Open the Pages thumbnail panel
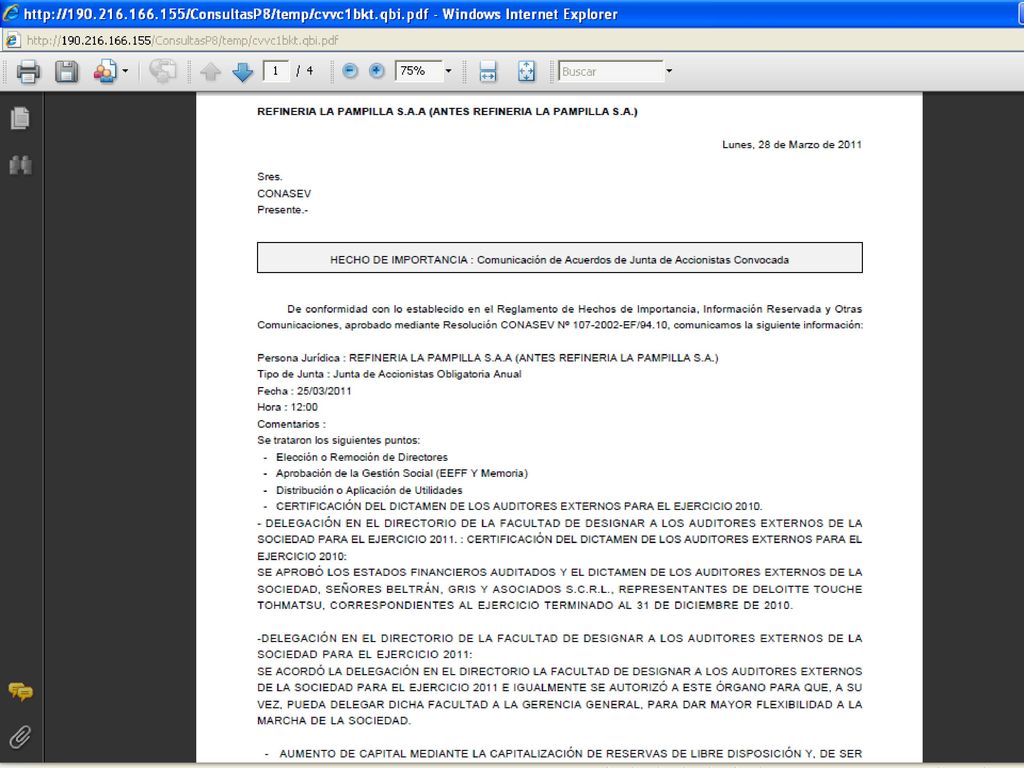The height and width of the screenshot is (768, 1024). click(20, 118)
